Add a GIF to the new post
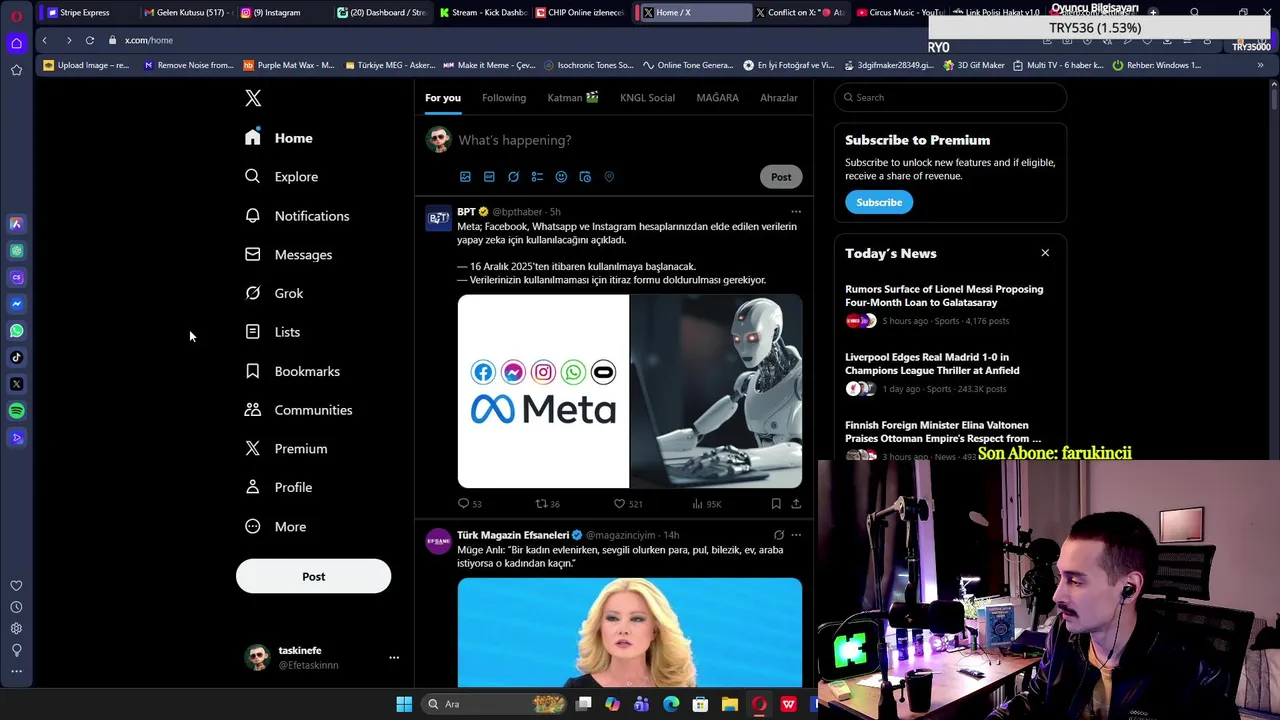 (x=489, y=177)
